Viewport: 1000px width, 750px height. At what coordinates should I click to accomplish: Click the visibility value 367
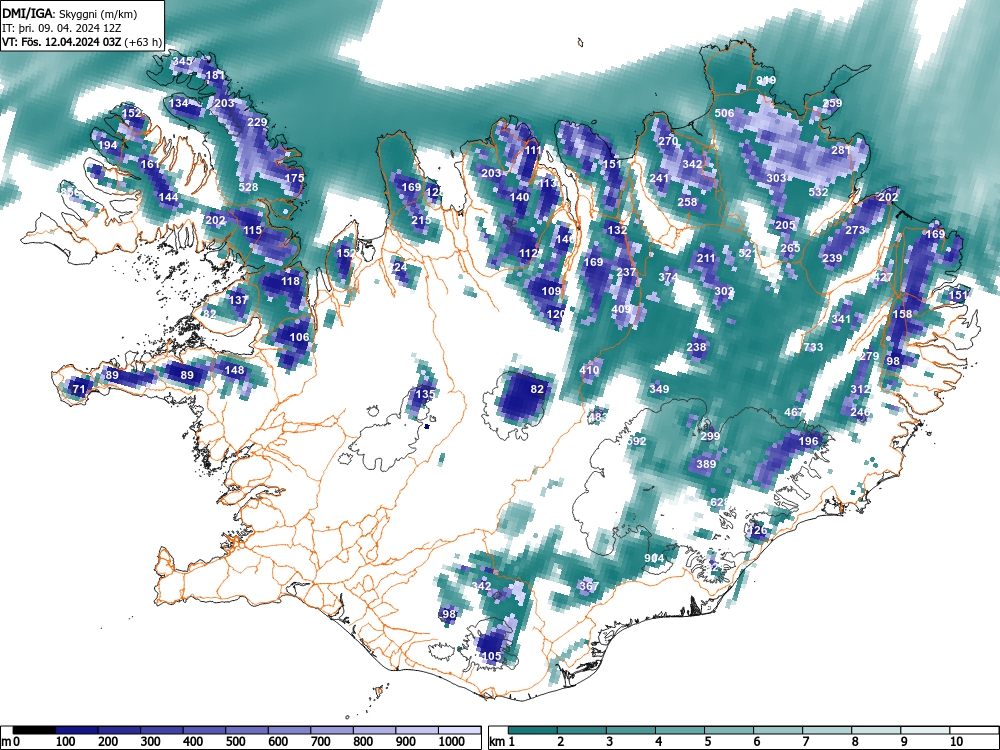point(589,586)
